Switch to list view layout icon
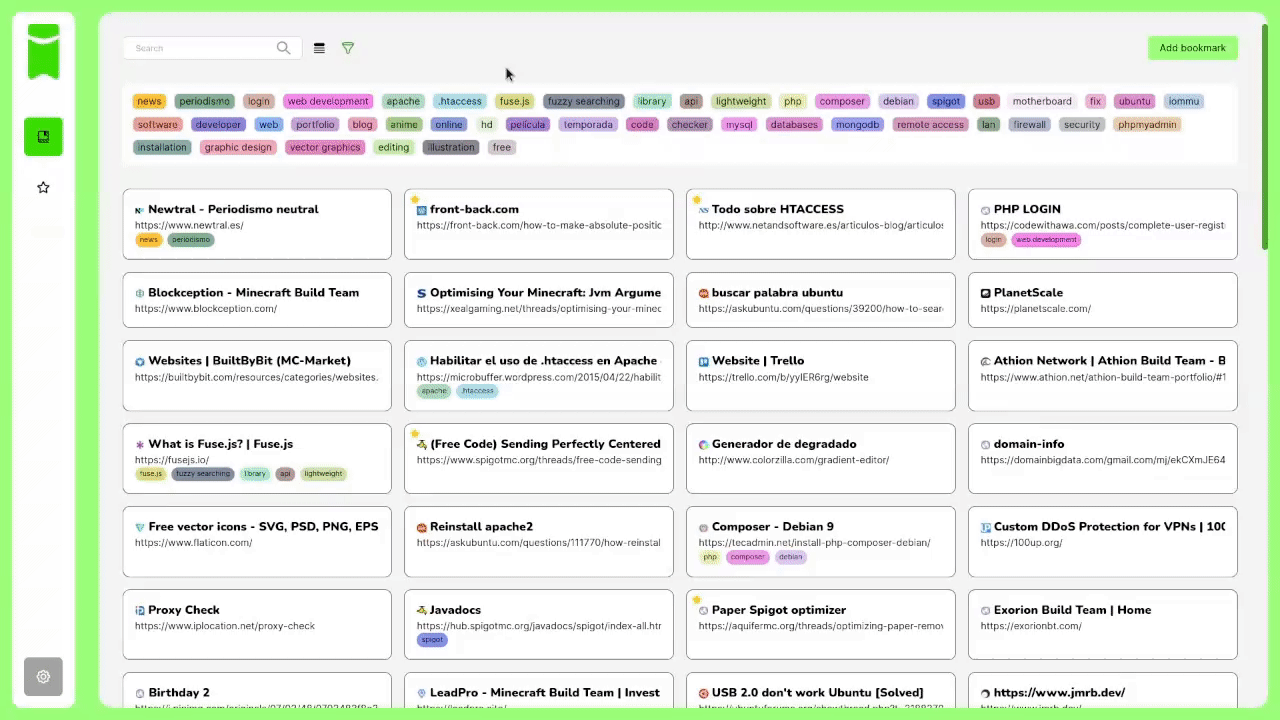Viewport: 1280px width, 720px height. pos(319,48)
